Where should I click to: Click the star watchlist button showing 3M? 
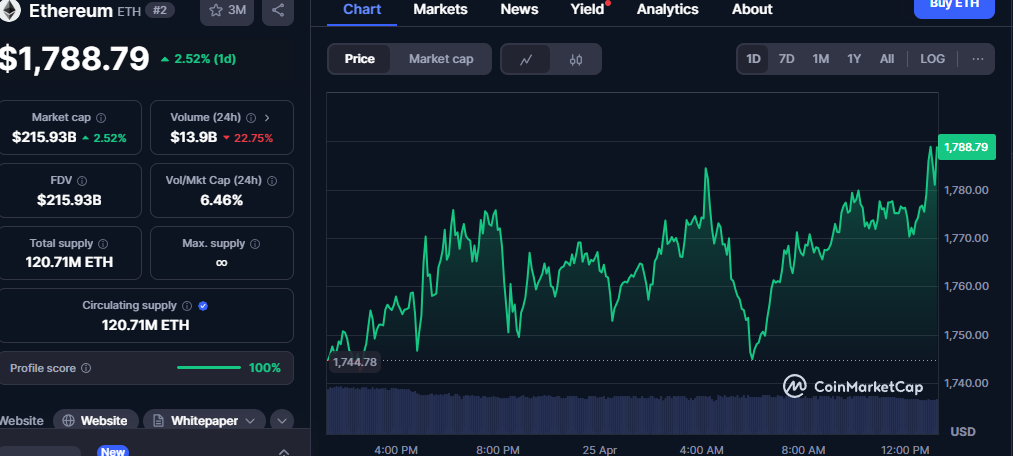point(227,10)
